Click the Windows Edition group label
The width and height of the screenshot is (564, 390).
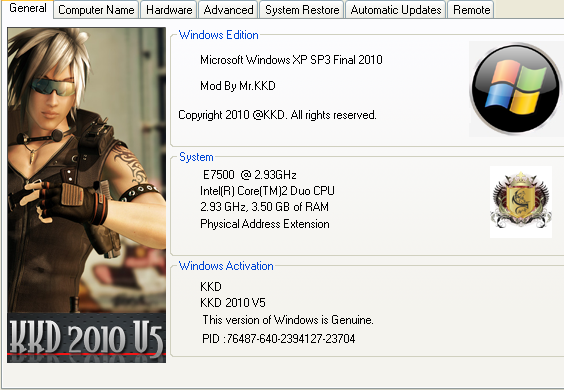tap(219, 35)
